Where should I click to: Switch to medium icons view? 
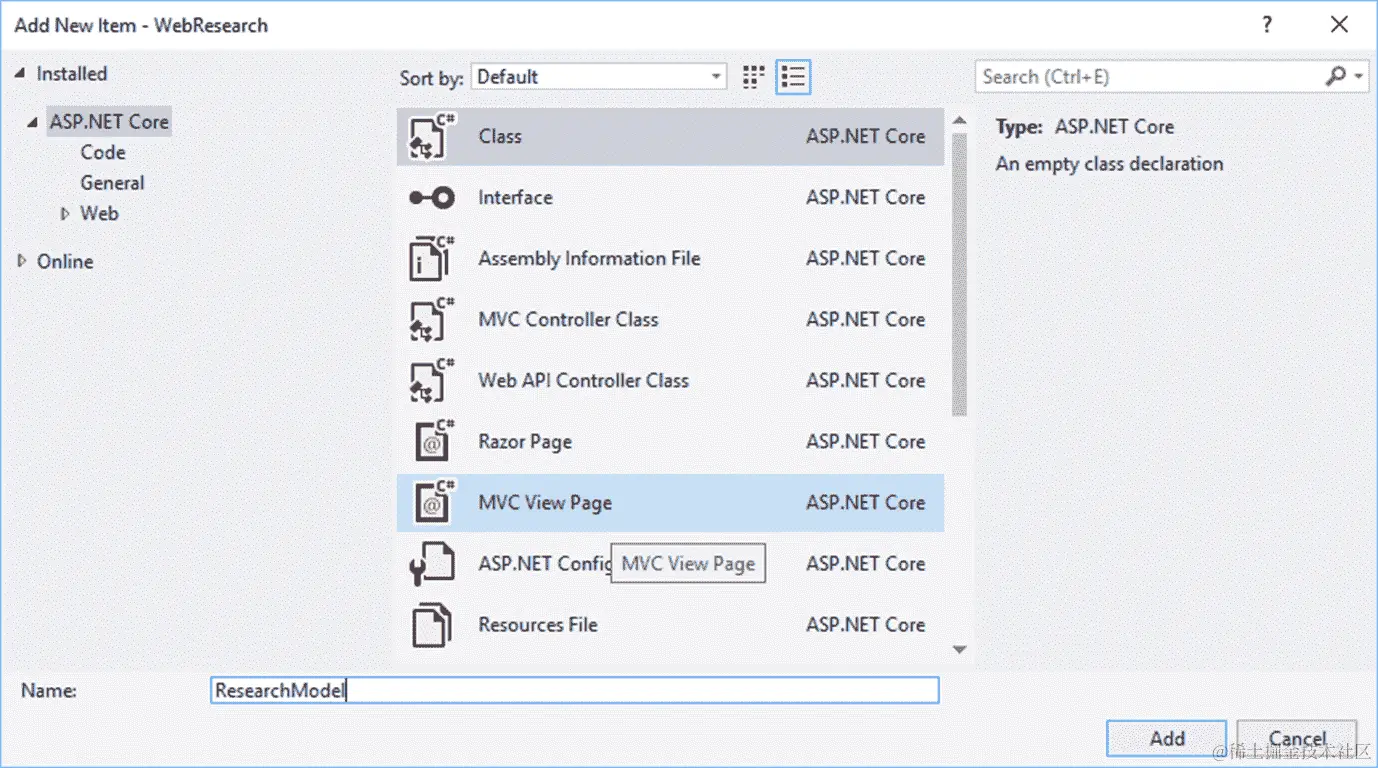point(754,77)
